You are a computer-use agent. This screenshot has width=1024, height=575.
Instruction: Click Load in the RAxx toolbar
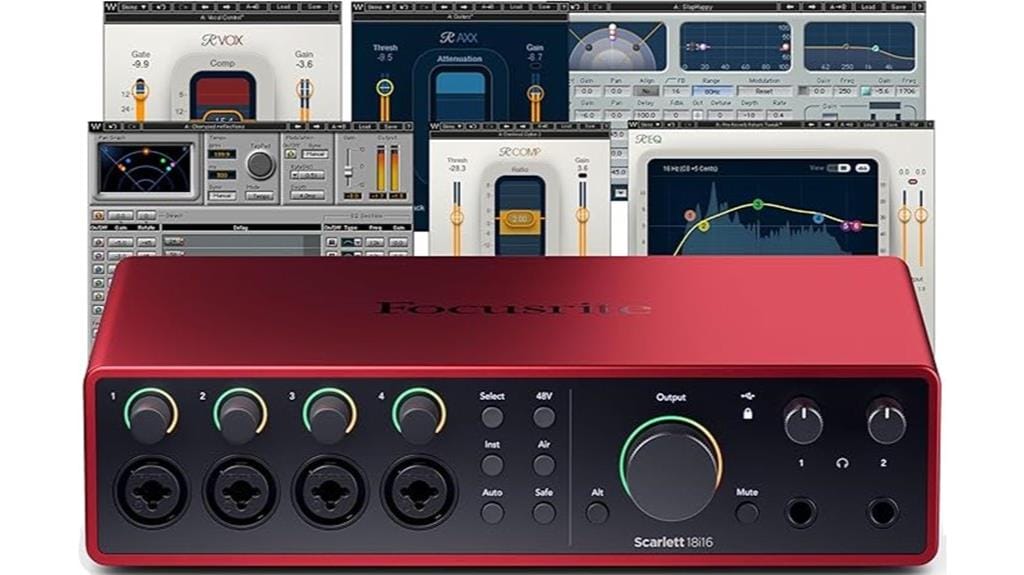515,7
